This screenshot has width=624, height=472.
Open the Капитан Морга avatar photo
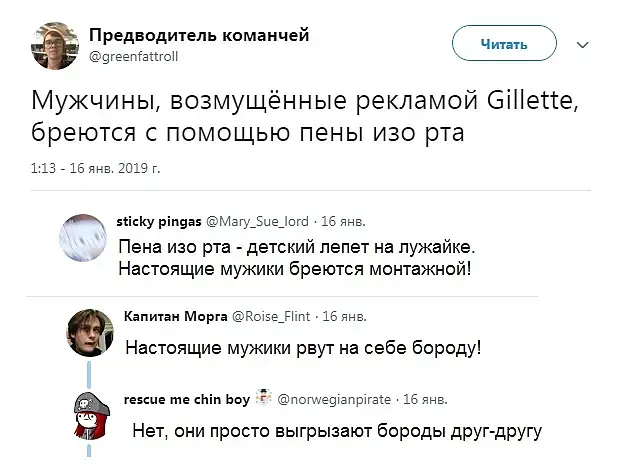[89, 331]
